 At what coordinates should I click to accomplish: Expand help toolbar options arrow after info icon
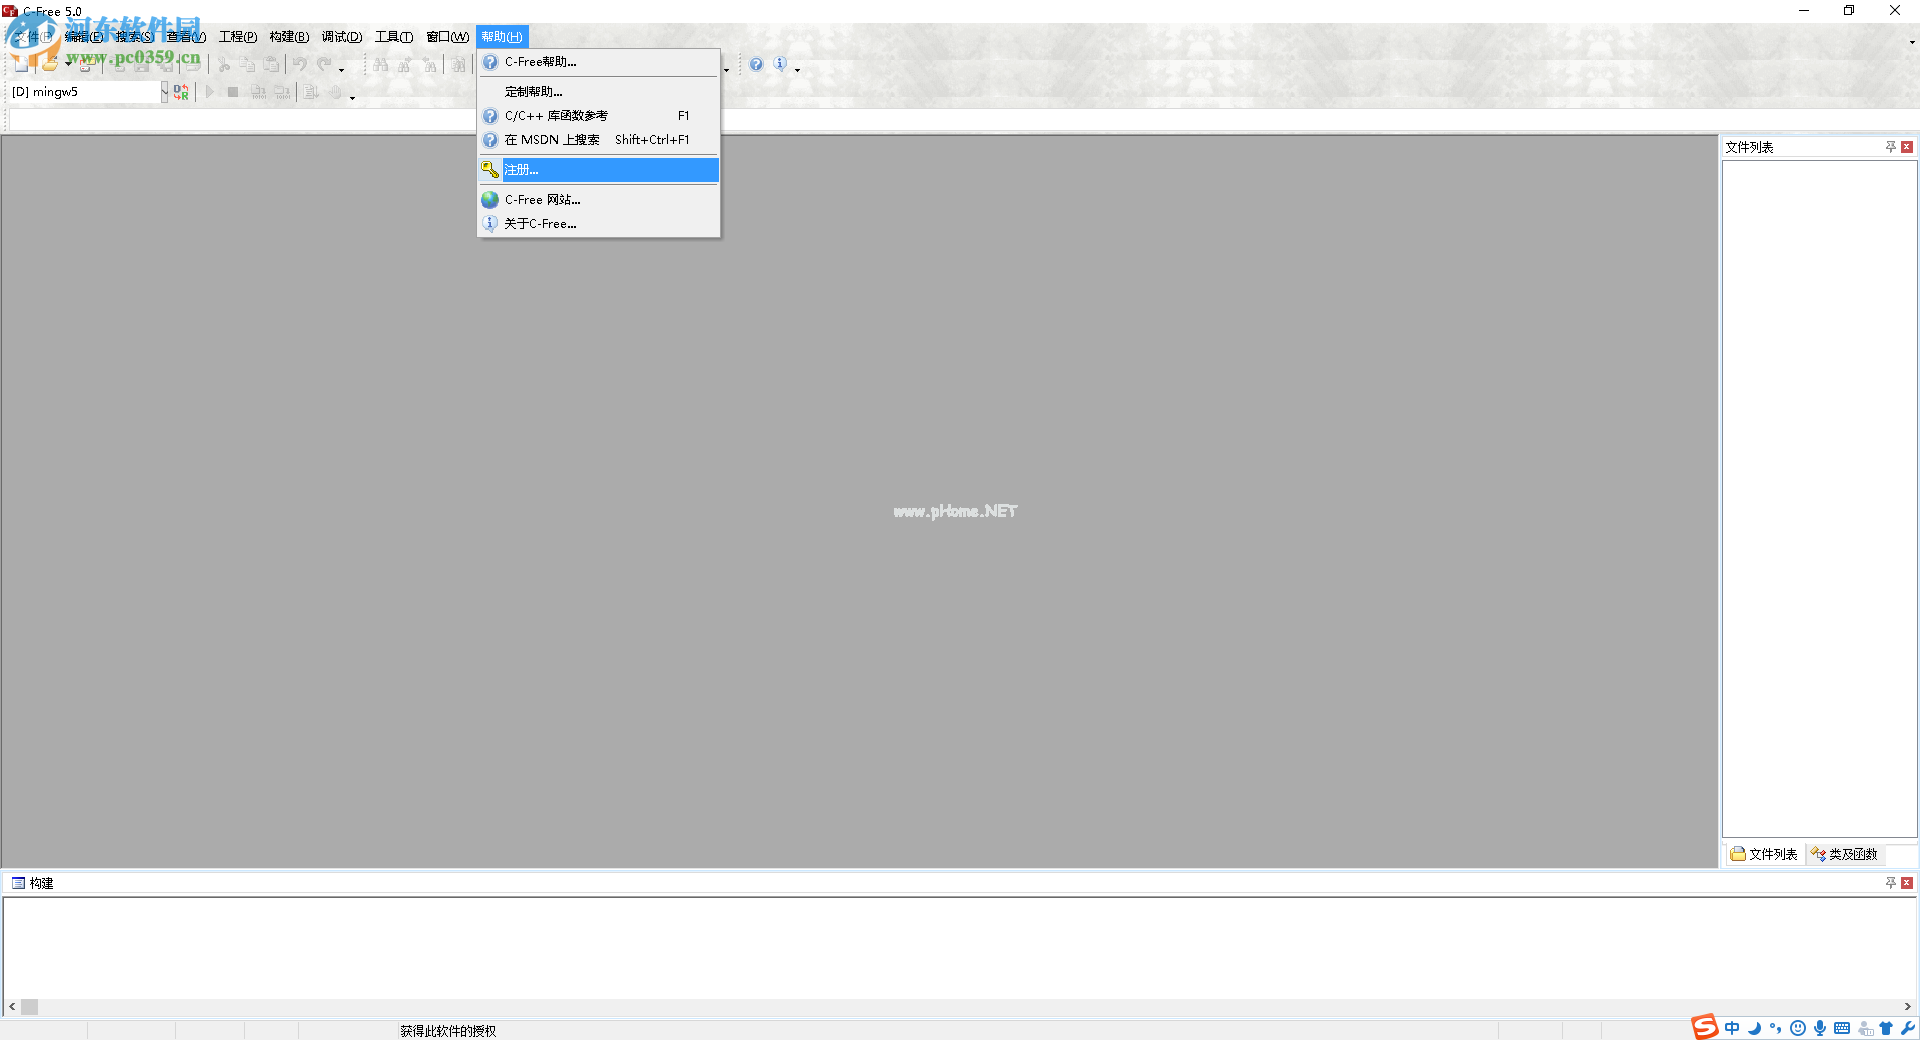tap(797, 70)
